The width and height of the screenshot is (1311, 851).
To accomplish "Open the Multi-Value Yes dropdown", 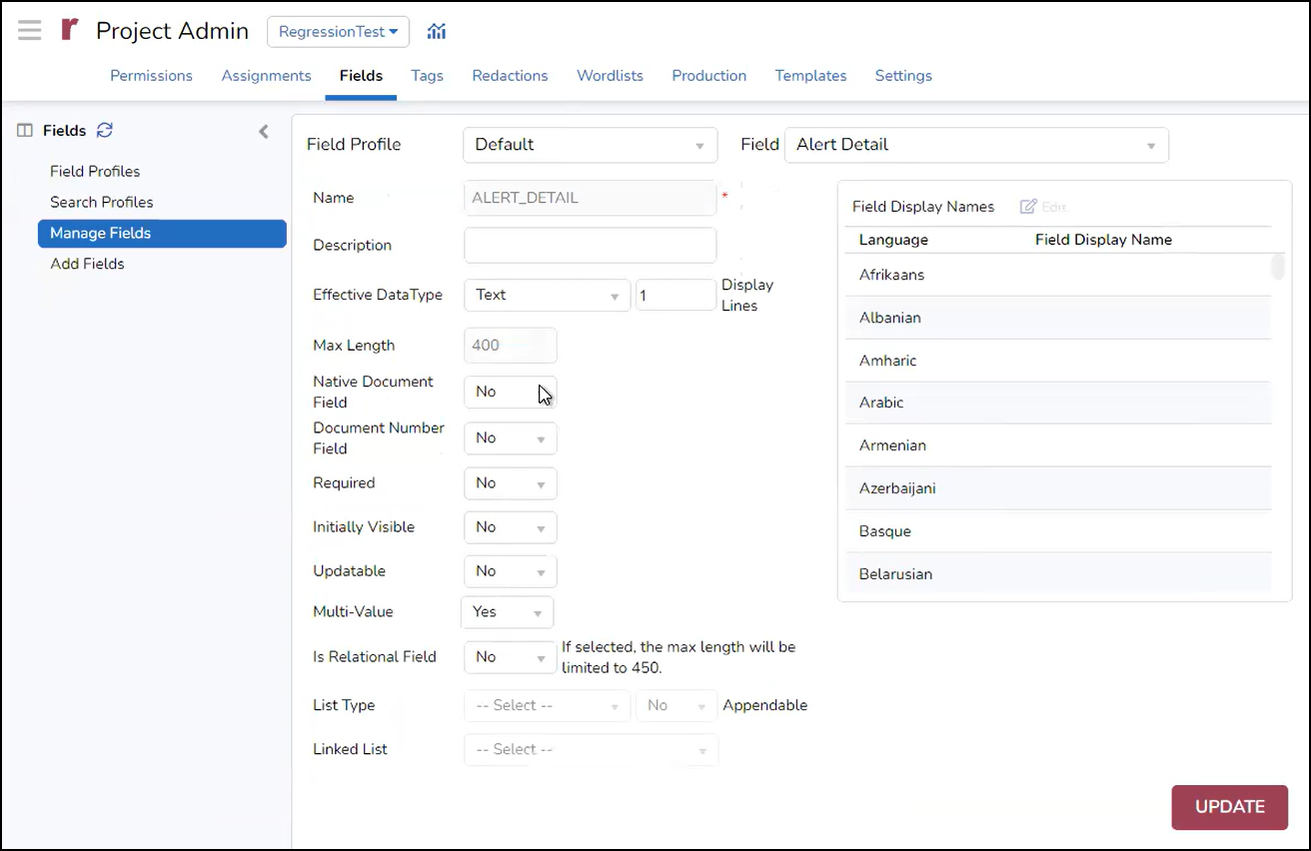I will click(x=507, y=612).
